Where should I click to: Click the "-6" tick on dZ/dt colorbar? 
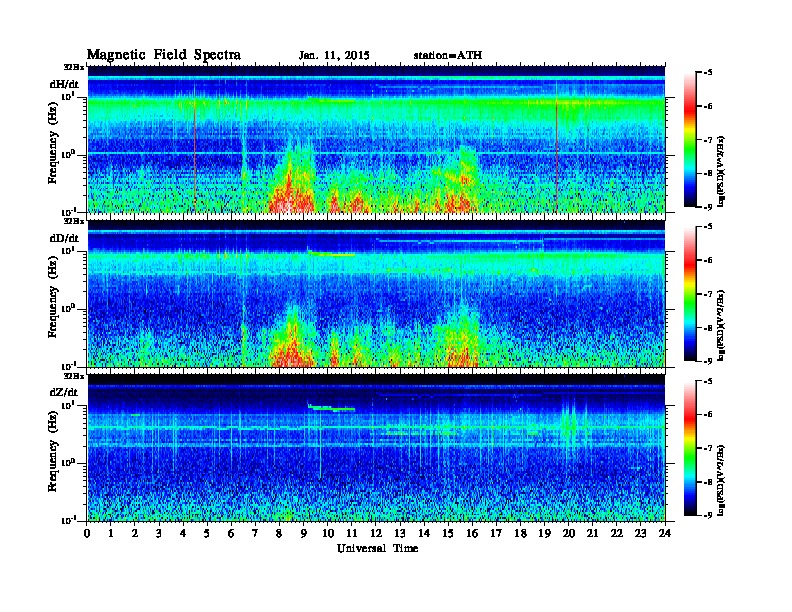[x=708, y=414]
